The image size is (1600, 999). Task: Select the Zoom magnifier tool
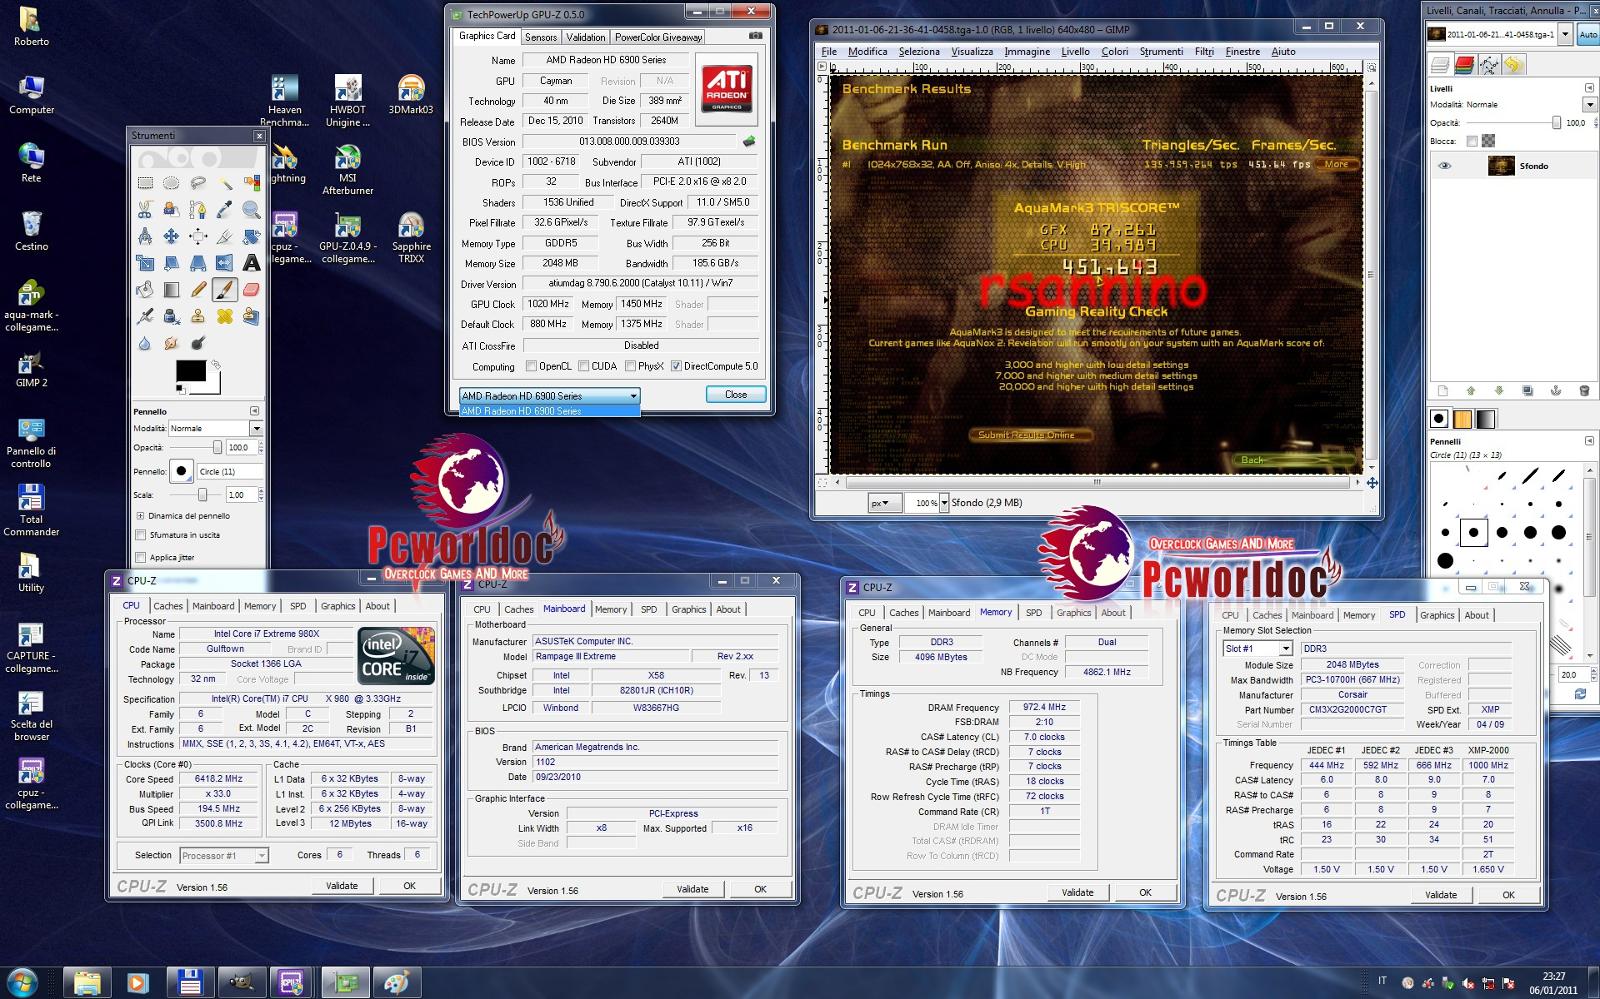tap(252, 210)
